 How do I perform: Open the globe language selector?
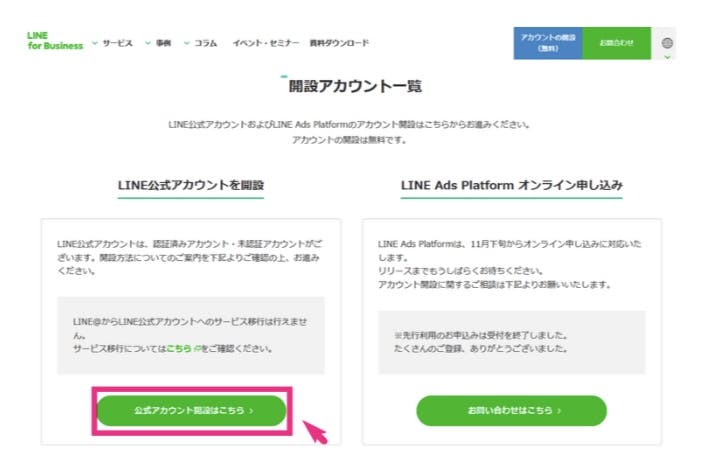(x=668, y=42)
